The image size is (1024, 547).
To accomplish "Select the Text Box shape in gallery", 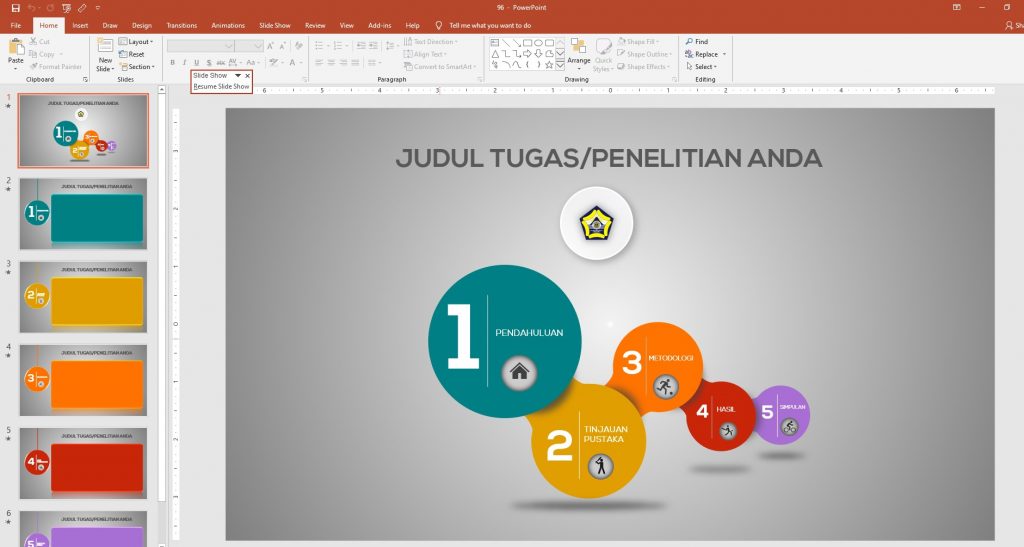I will pos(495,43).
